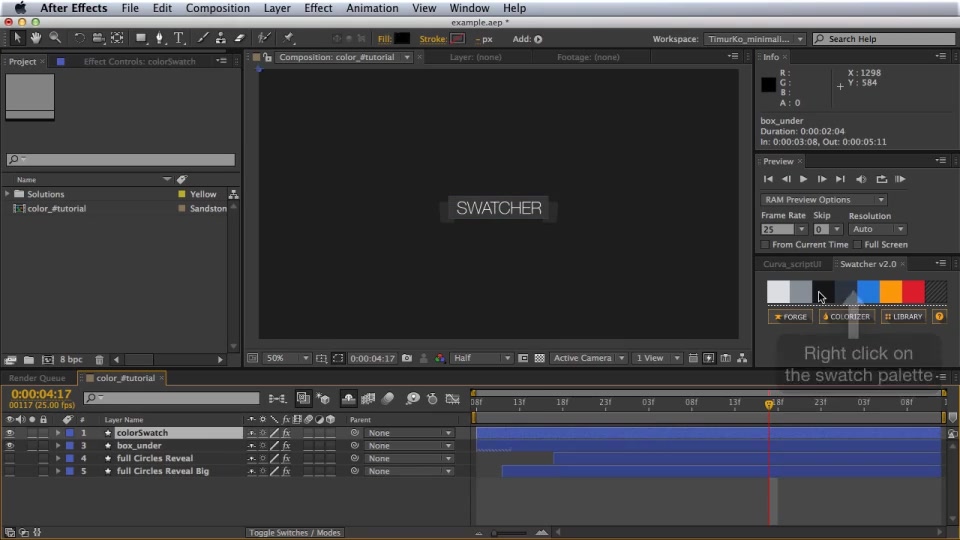Expand the Solutions folder
The image size is (960, 540).
pos(7,194)
